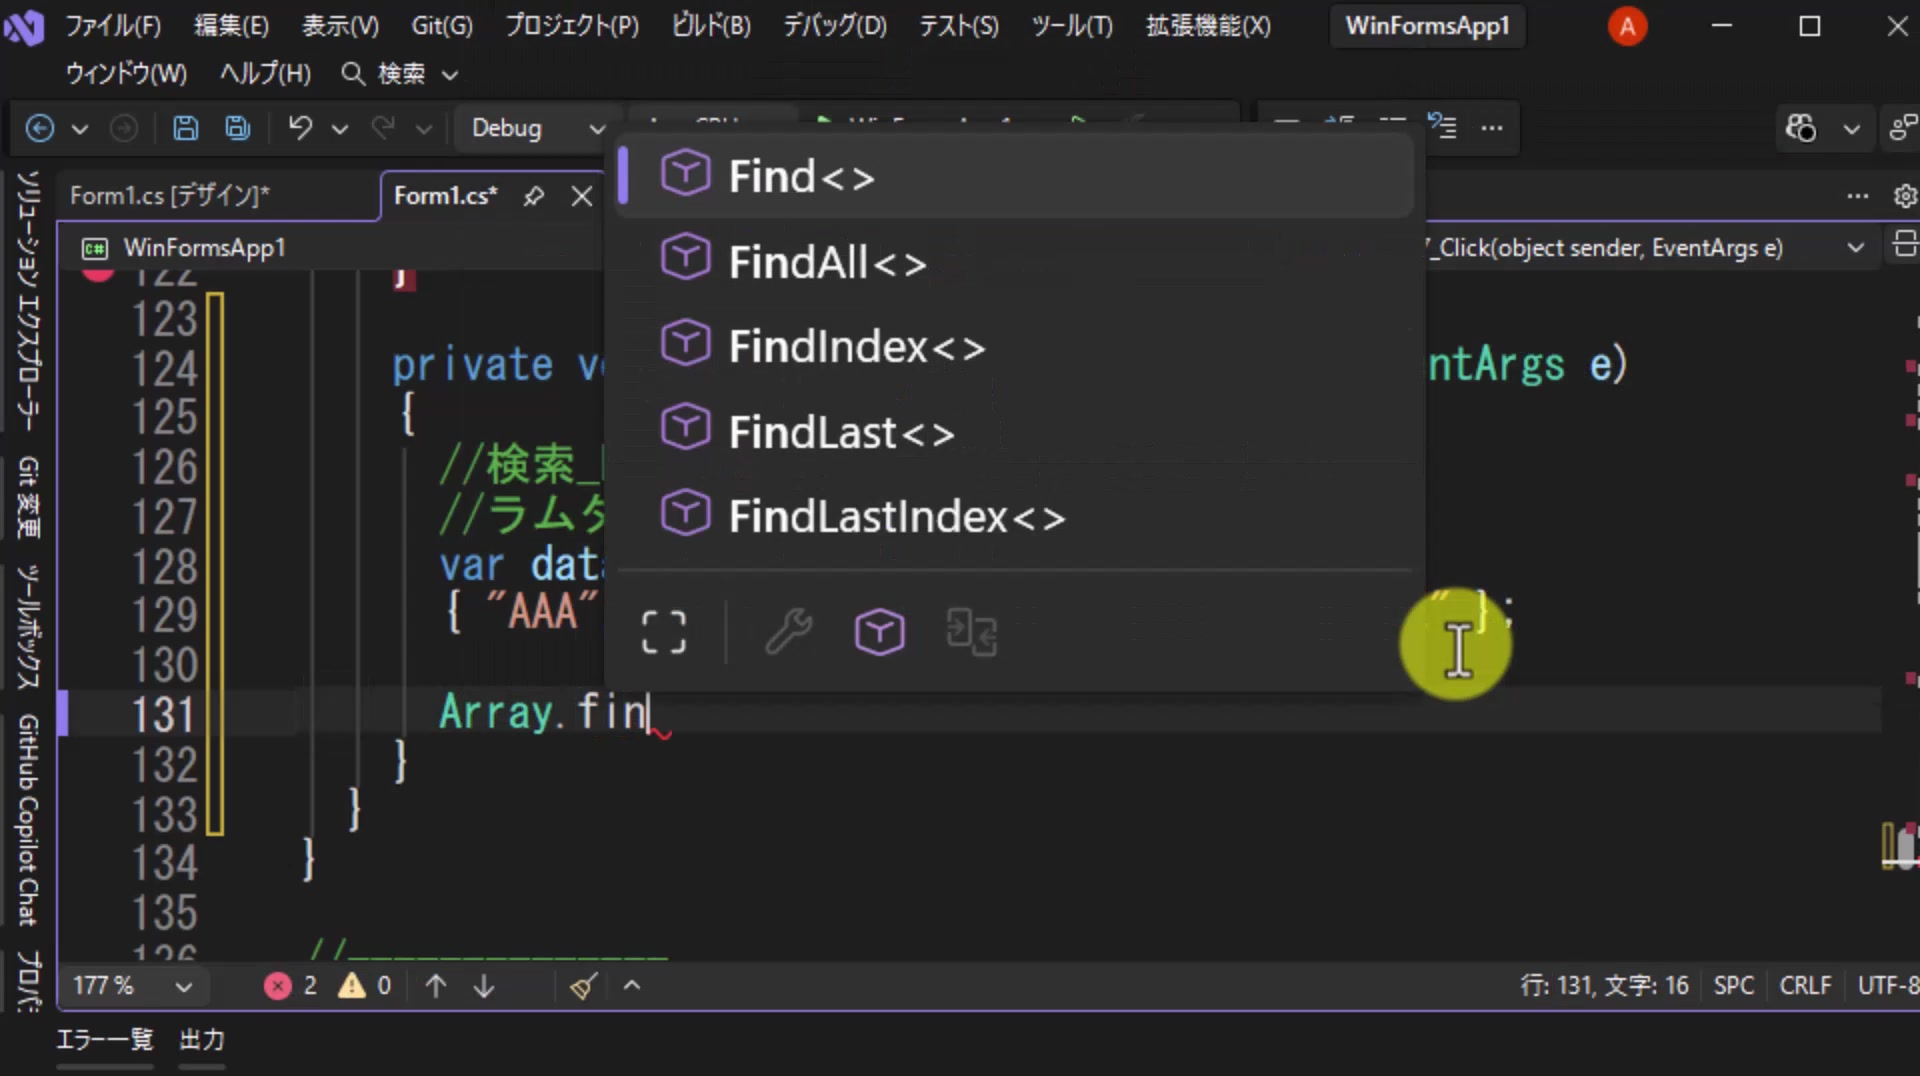Viewport: 1920px width, 1076px height.
Task: Choose FindLastIndex<> in the completion list
Action: (x=1014, y=516)
